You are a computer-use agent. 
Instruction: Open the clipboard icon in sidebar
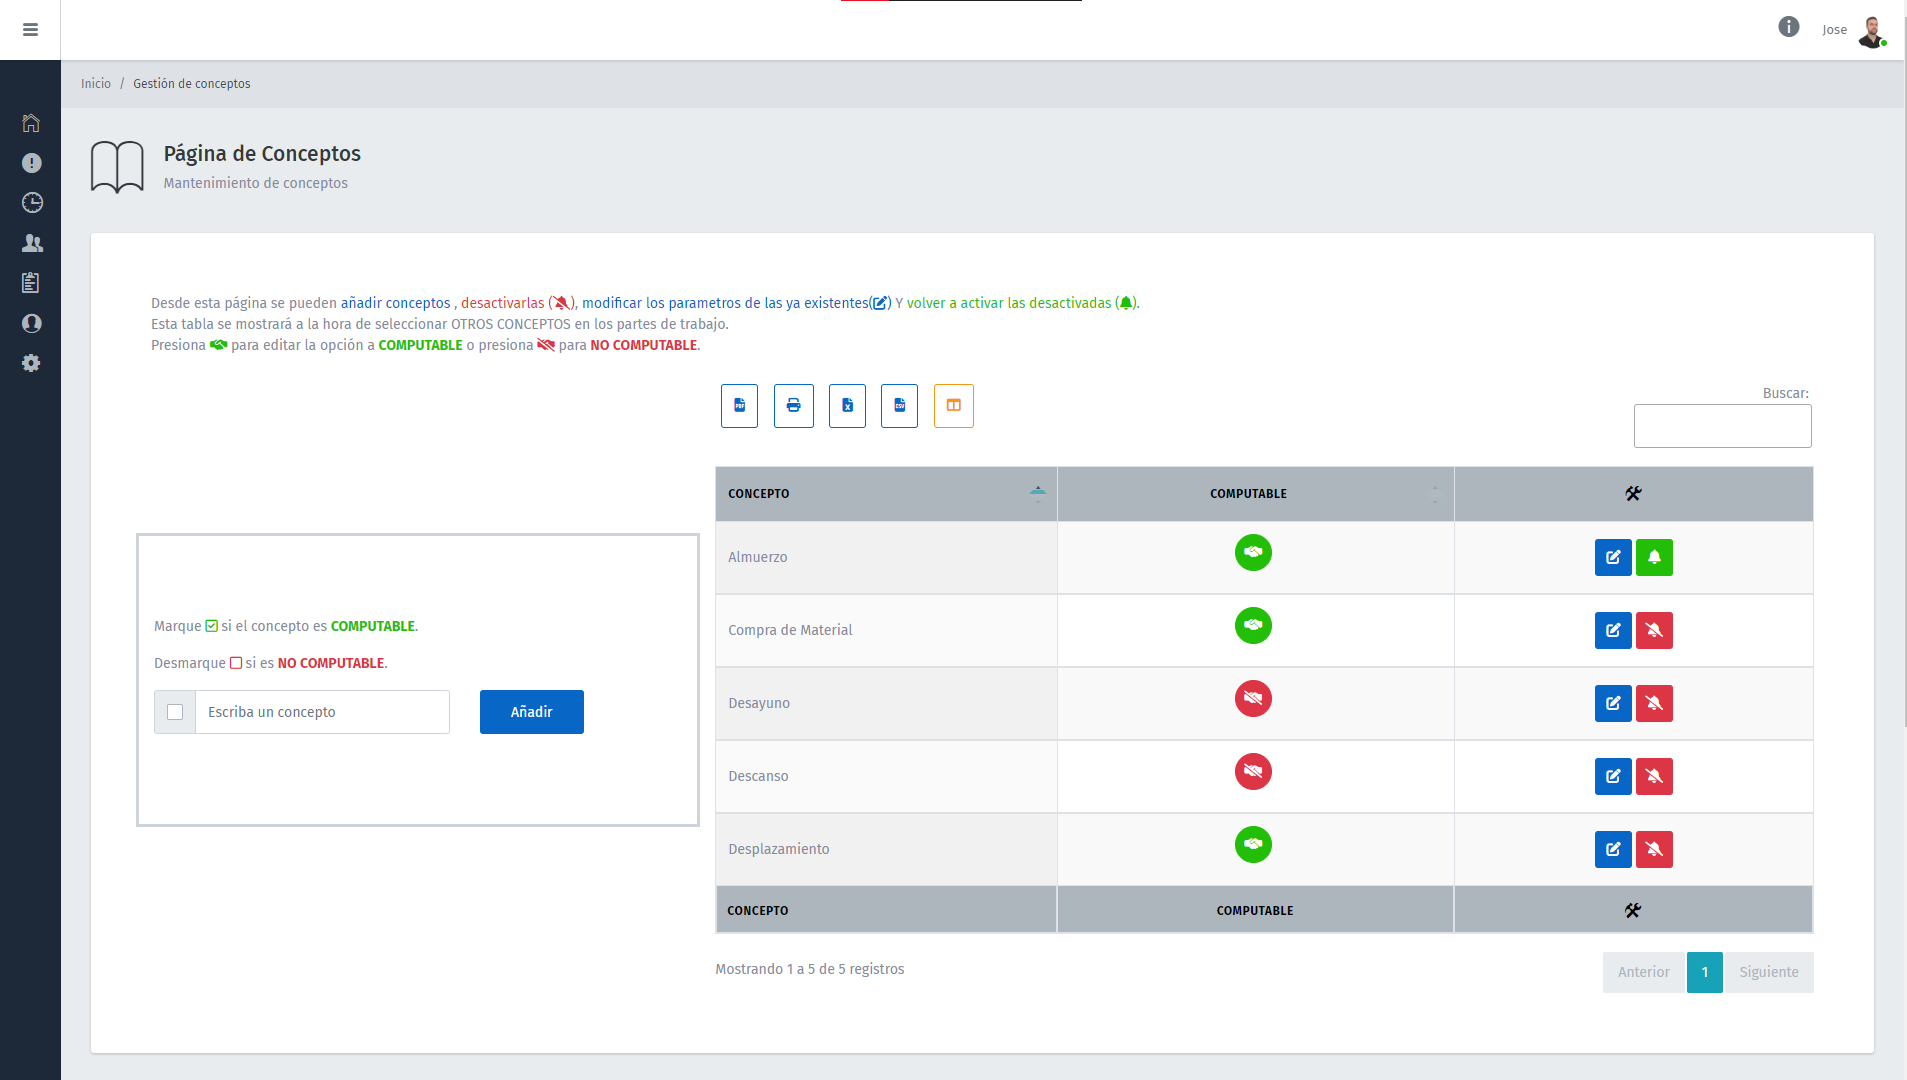[x=31, y=283]
